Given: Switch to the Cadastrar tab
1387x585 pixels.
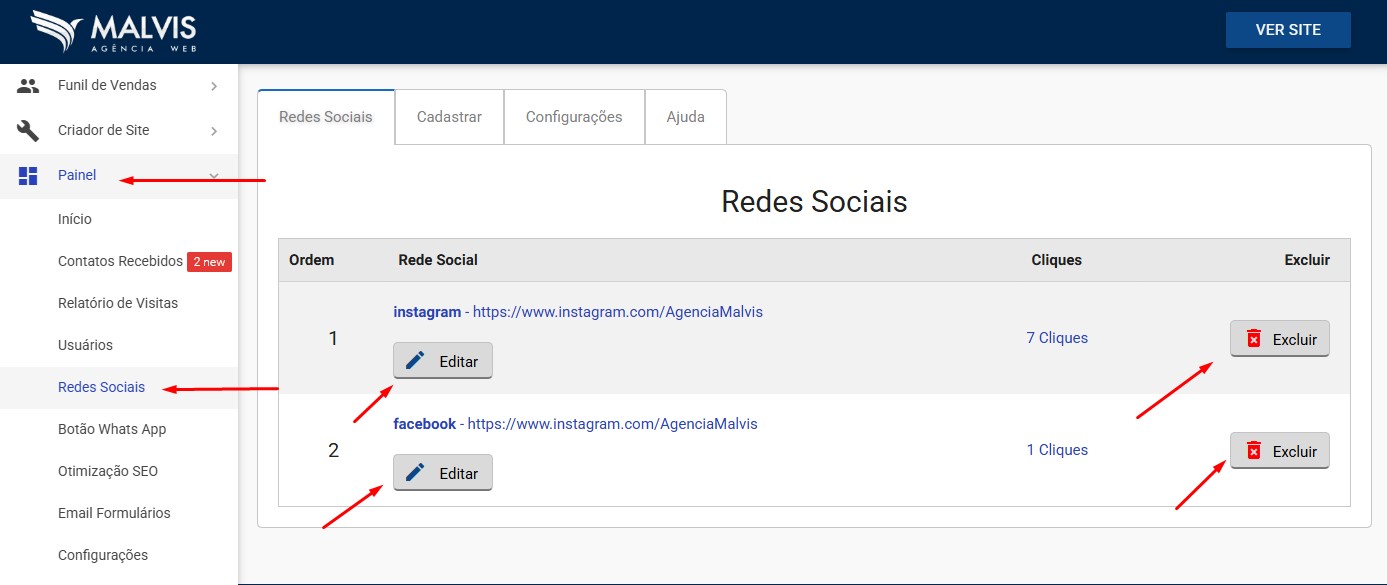Looking at the screenshot, I should [x=449, y=117].
